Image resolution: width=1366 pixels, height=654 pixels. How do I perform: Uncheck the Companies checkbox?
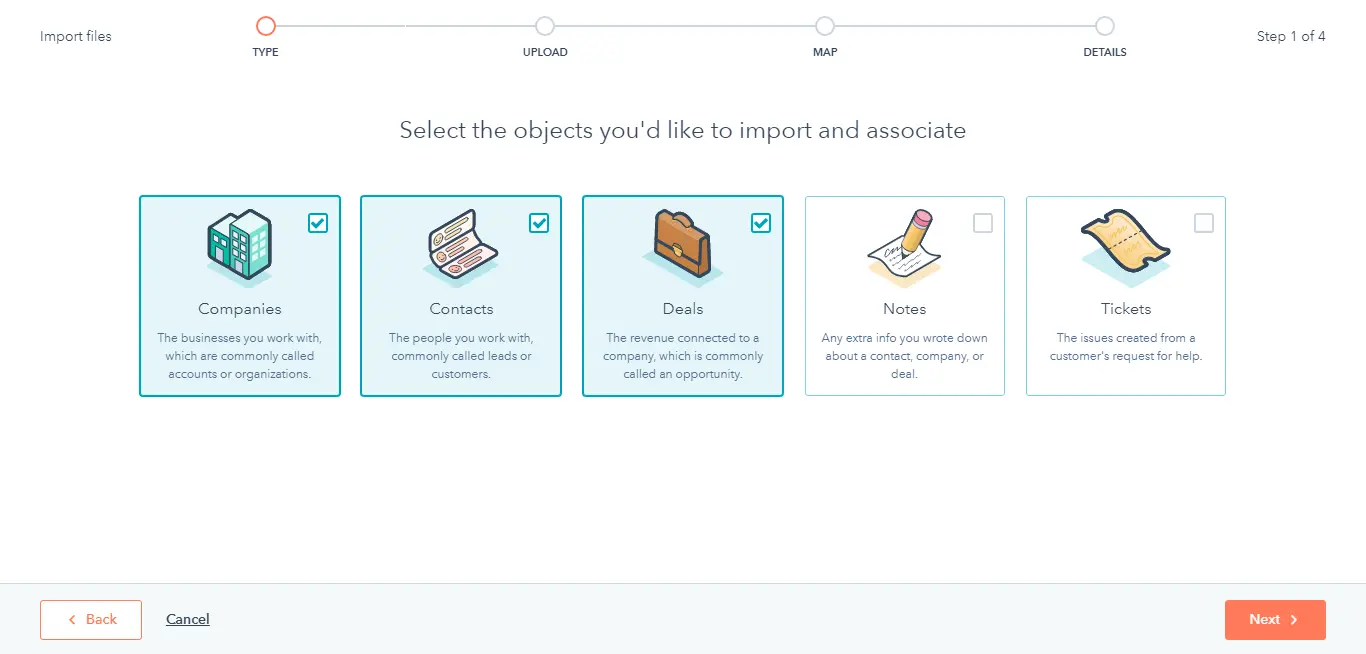coord(318,223)
